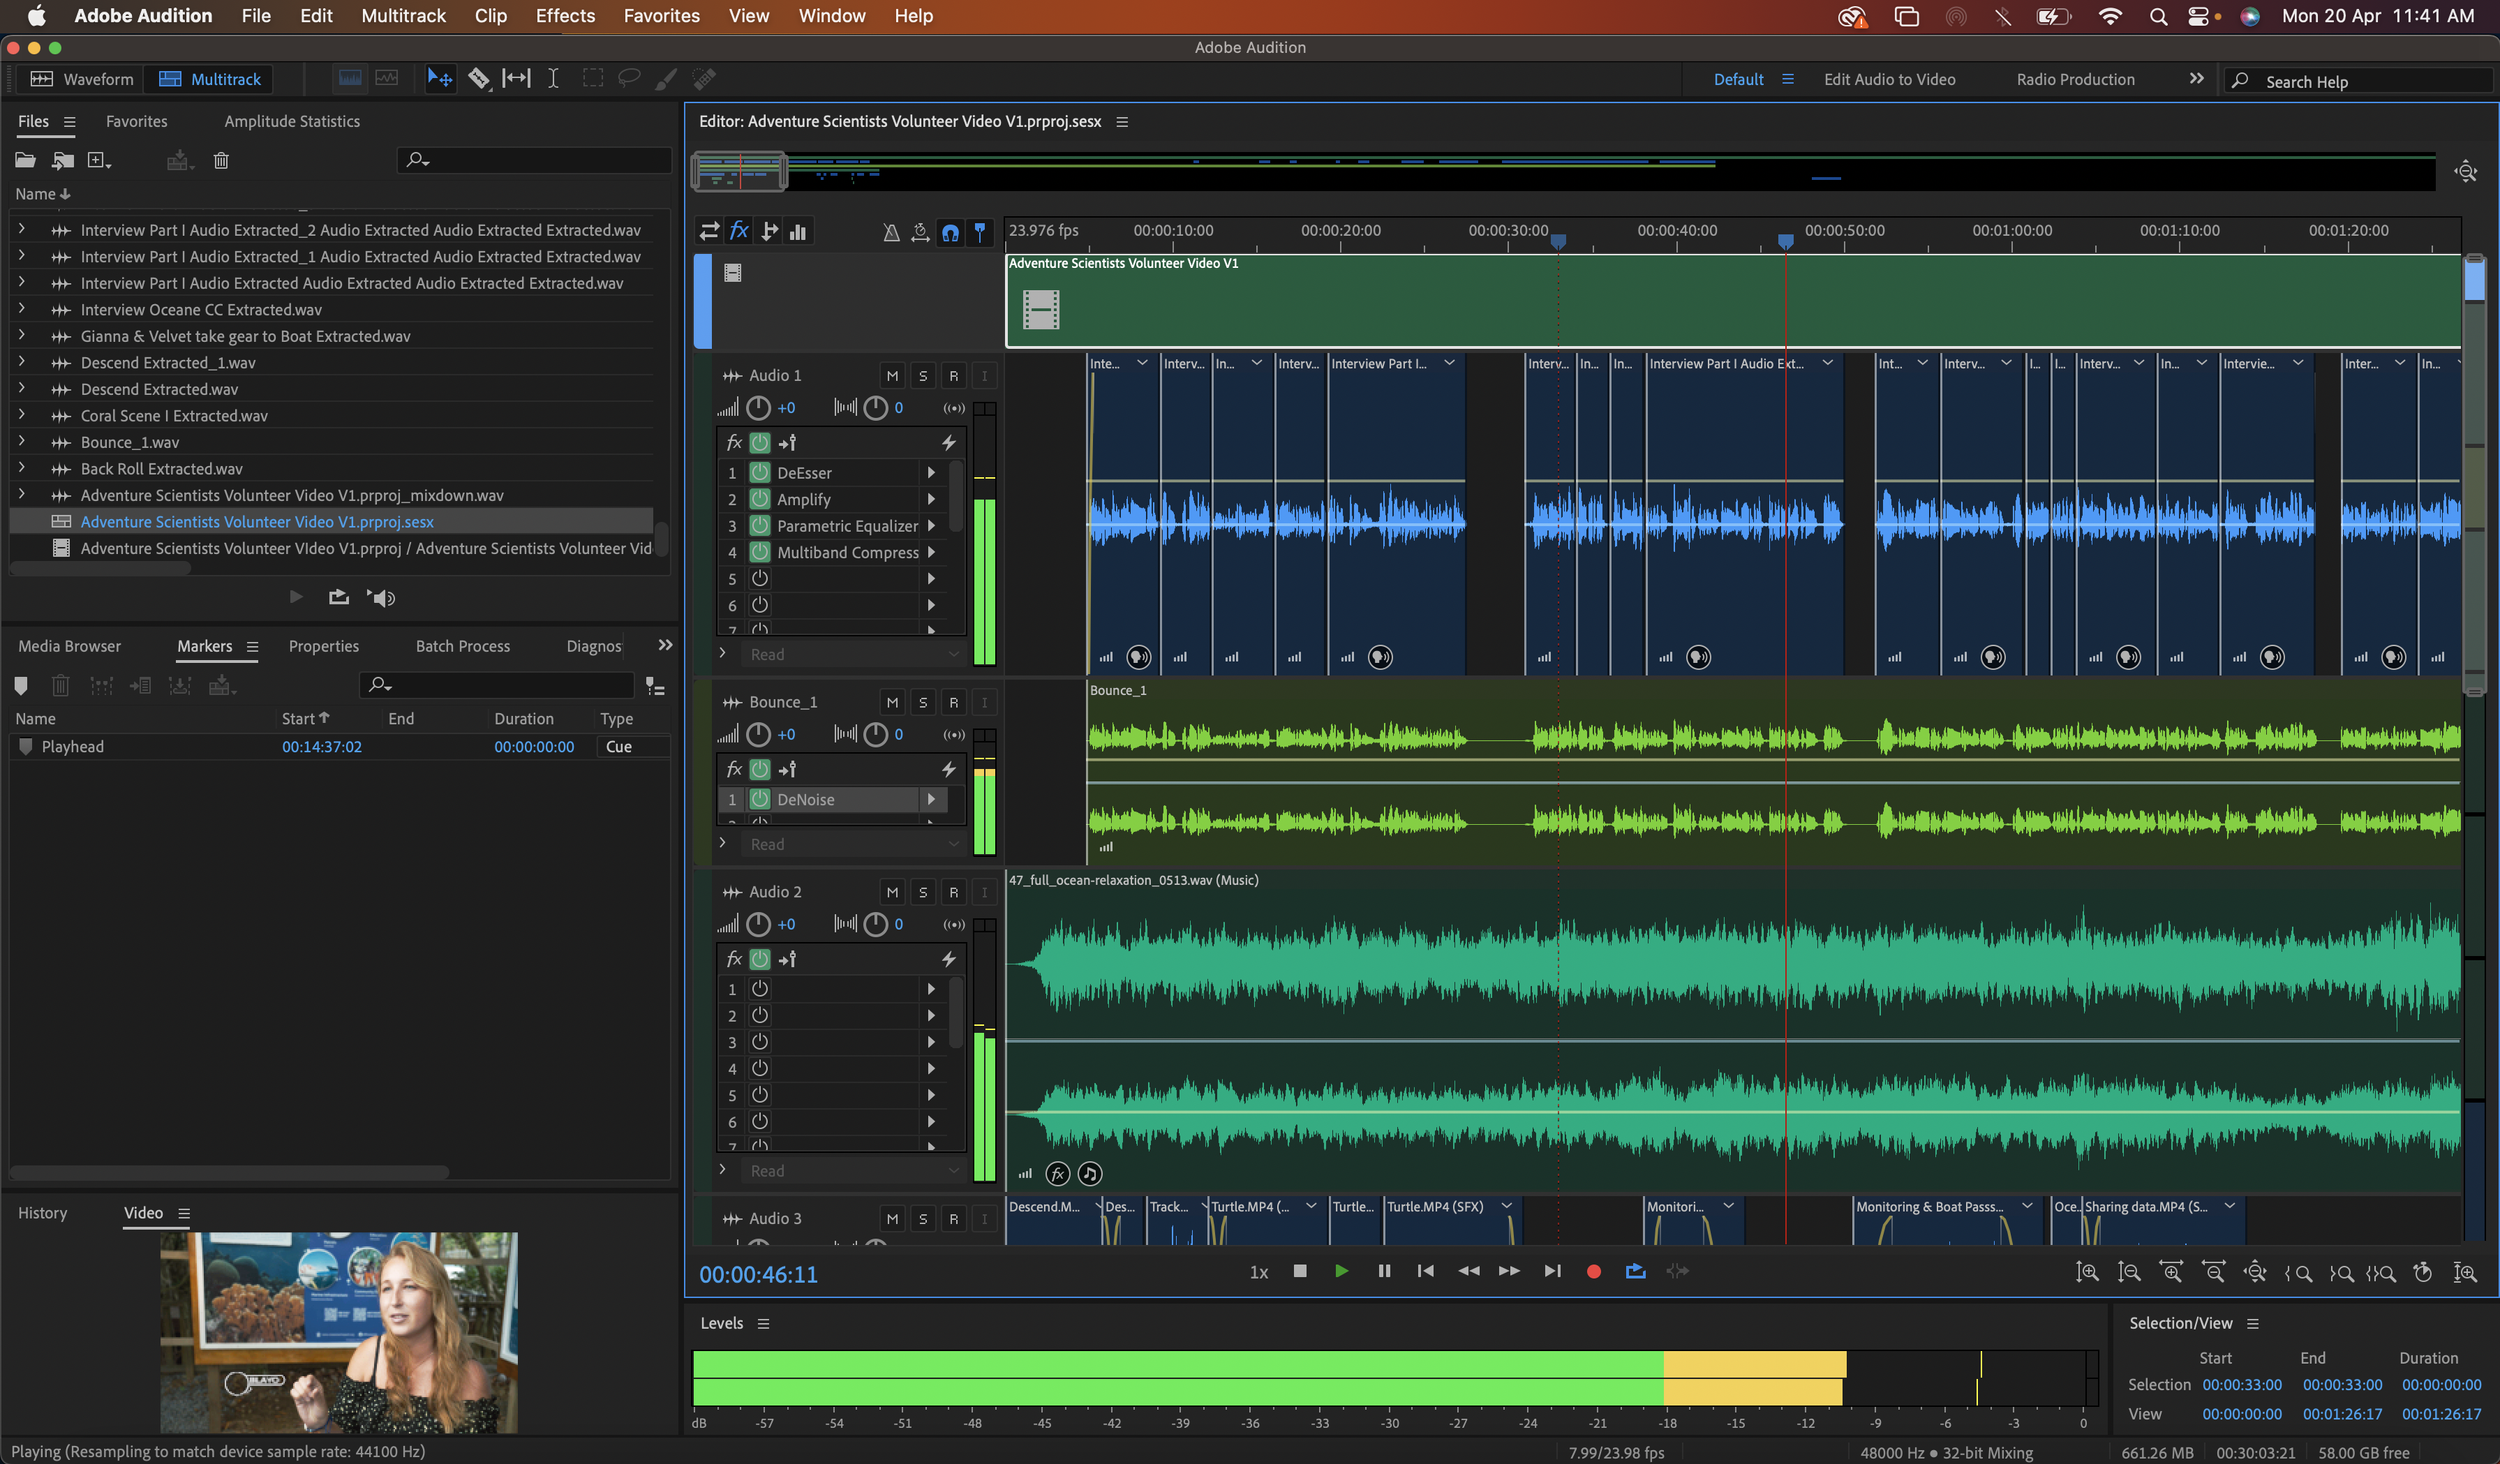Screen dimensions: 2500x1464
Task: Select the Razor tool
Action: (x=478, y=78)
